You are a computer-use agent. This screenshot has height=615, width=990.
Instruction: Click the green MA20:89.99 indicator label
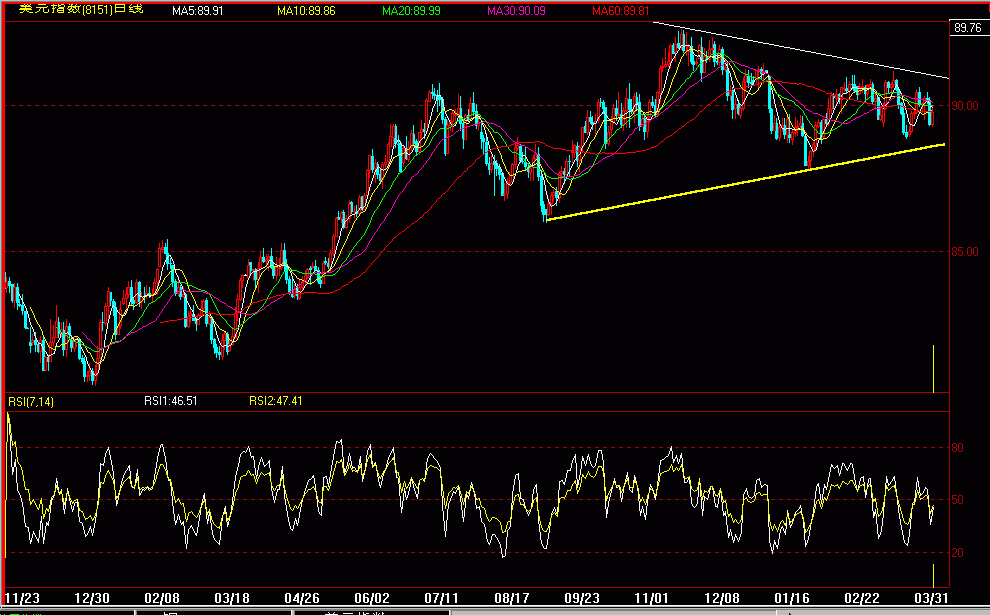412,12
